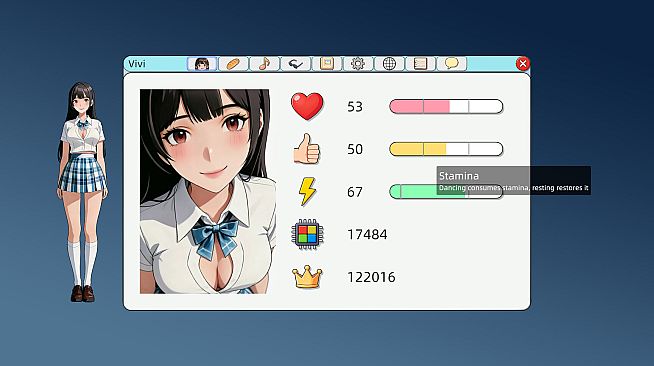Viewport: 654px width, 366px height.
Task: Click the standing Vivi character on desktop
Action: [x=83, y=192]
